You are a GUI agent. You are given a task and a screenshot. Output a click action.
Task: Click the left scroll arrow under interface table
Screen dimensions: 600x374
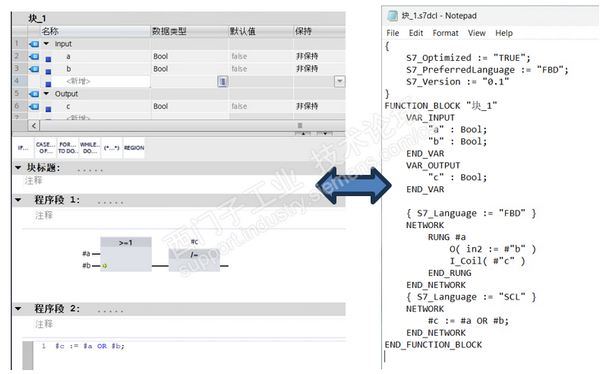pos(34,126)
